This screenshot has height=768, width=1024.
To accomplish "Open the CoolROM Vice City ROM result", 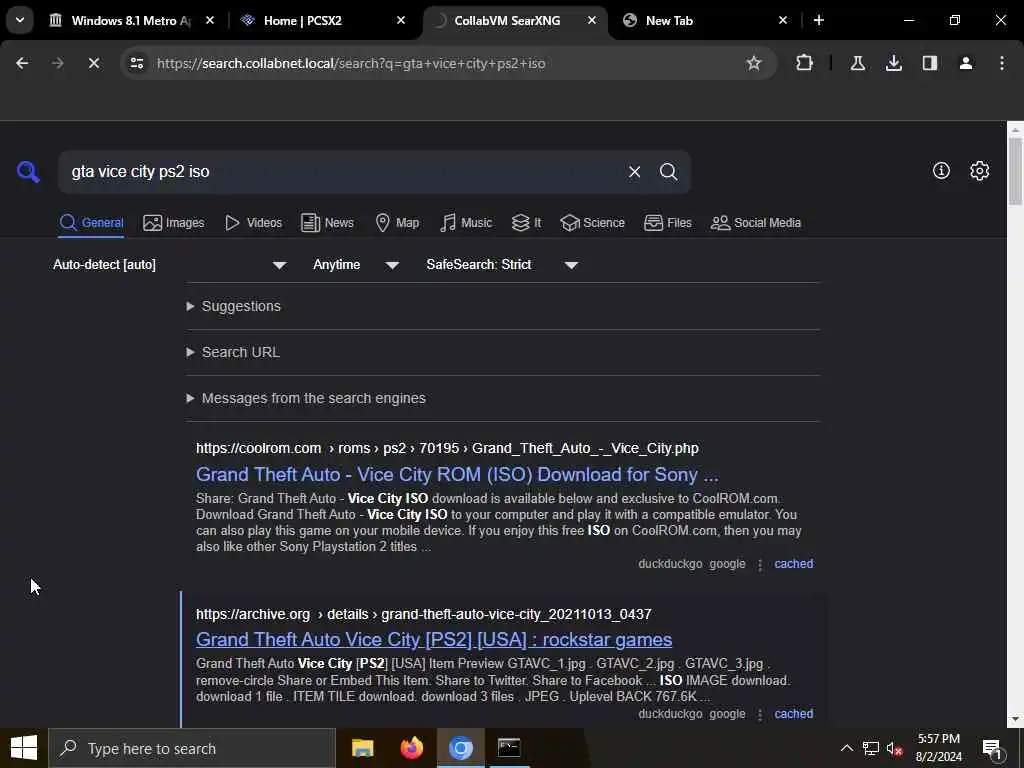I will [457, 474].
